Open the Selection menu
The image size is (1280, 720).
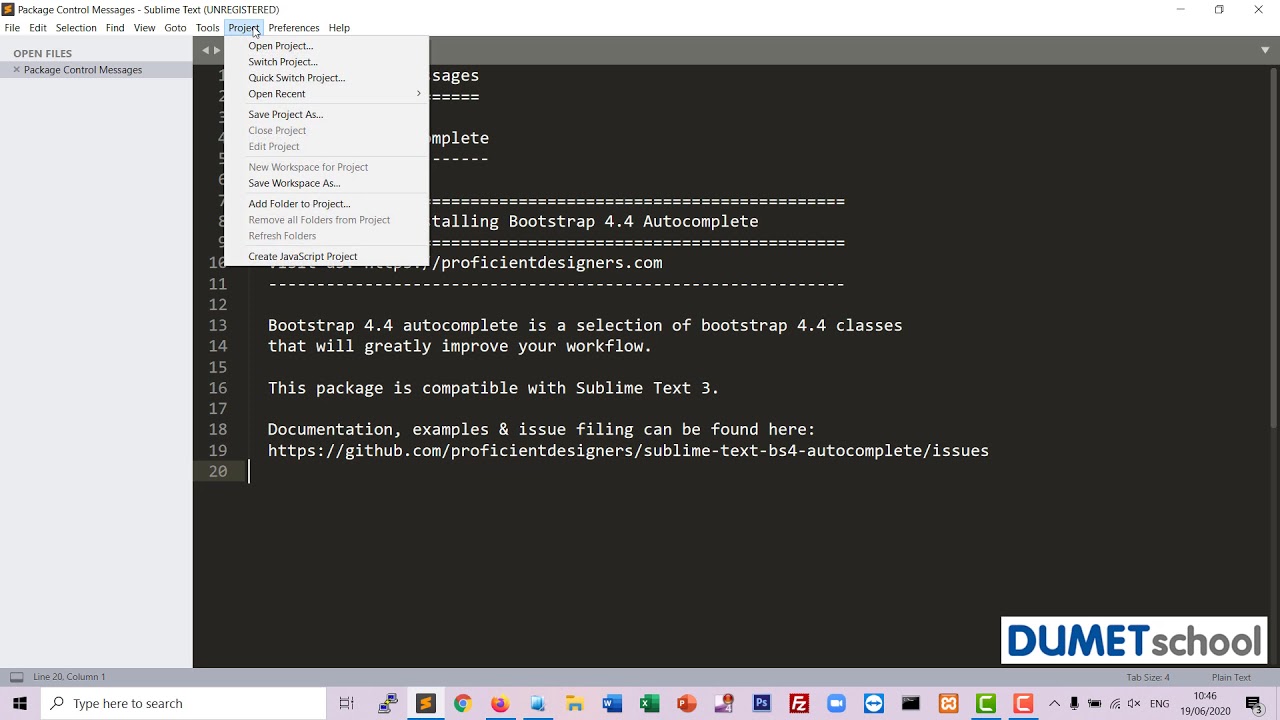tap(76, 27)
